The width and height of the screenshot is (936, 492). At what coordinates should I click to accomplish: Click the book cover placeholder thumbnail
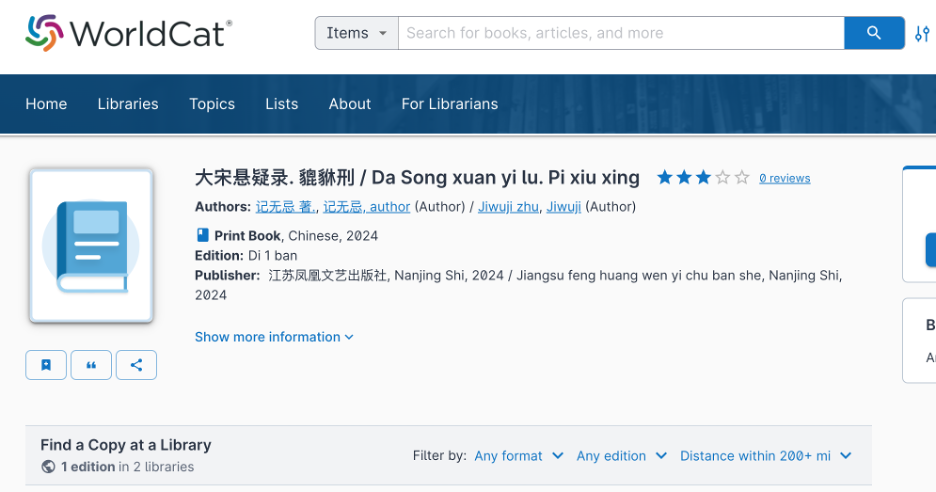tap(91, 245)
